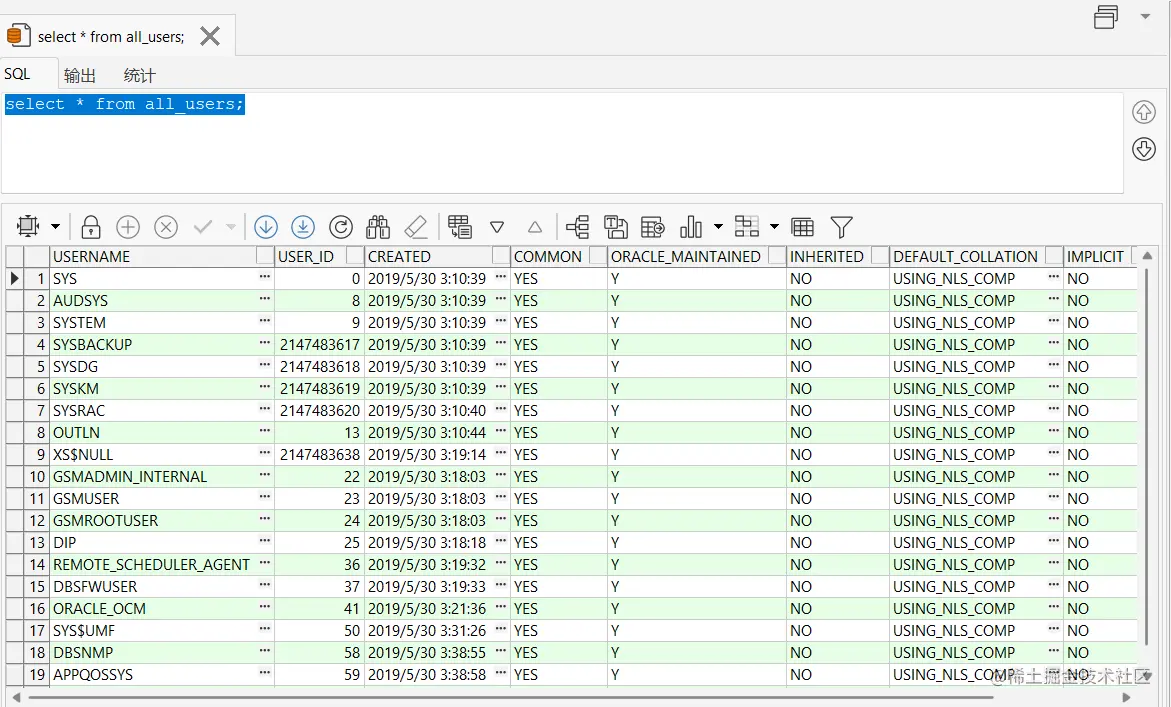The image size is (1171, 707).
Task: Open ellipsis button in SYS username cell
Action: point(264,277)
